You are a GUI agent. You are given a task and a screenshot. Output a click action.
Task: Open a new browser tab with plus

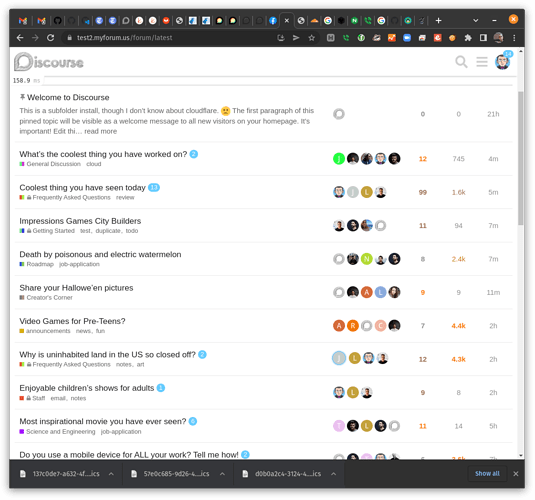438,20
